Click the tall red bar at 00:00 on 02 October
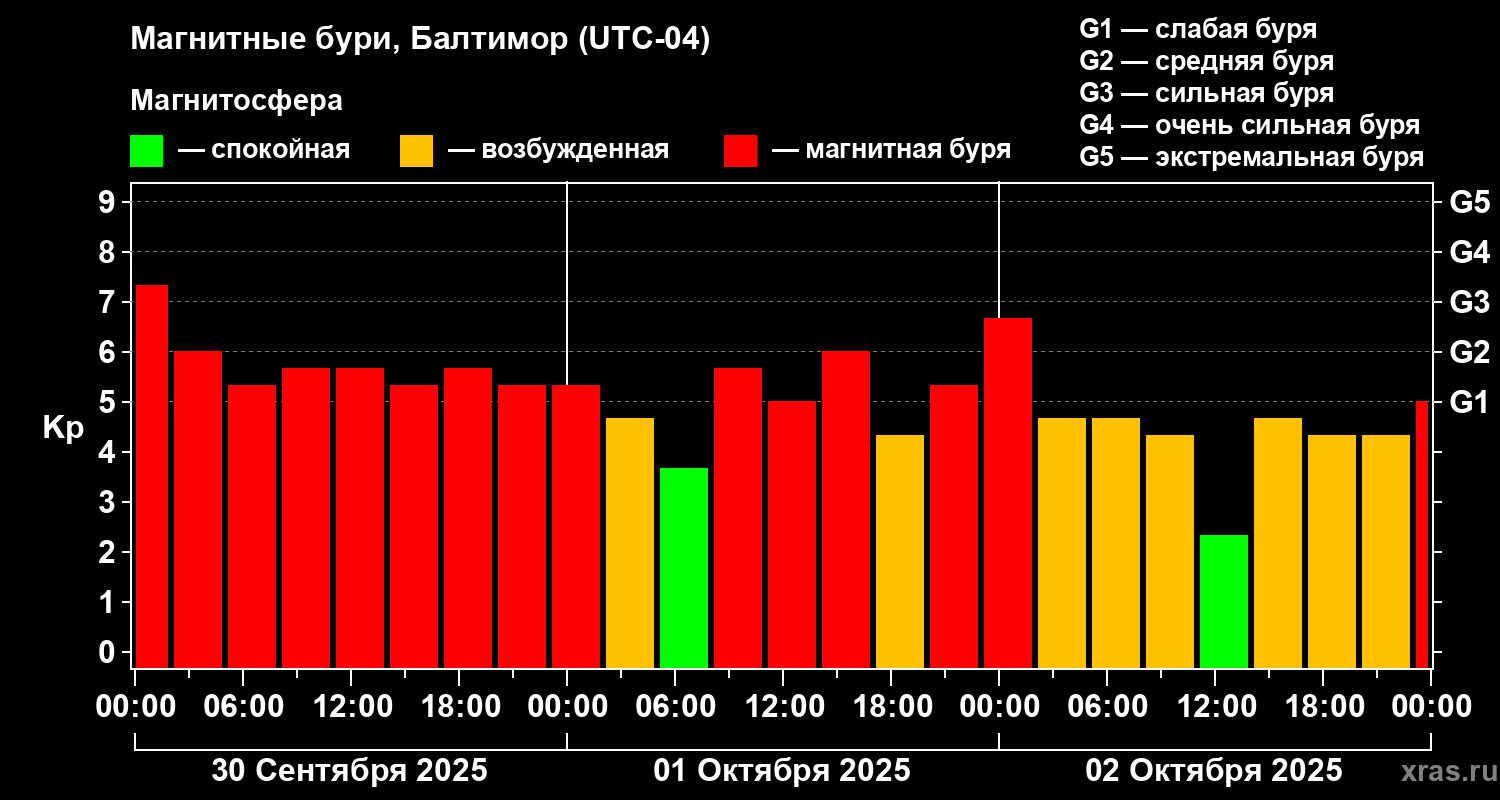 click(1008, 493)
